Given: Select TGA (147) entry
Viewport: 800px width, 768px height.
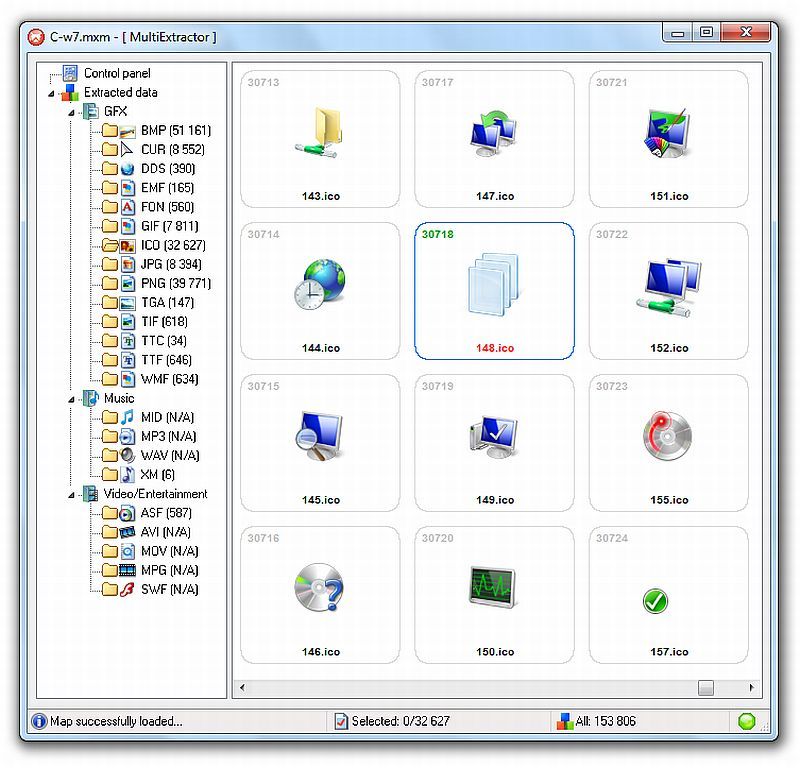Looking at the screenshot, I should point(167,303).
